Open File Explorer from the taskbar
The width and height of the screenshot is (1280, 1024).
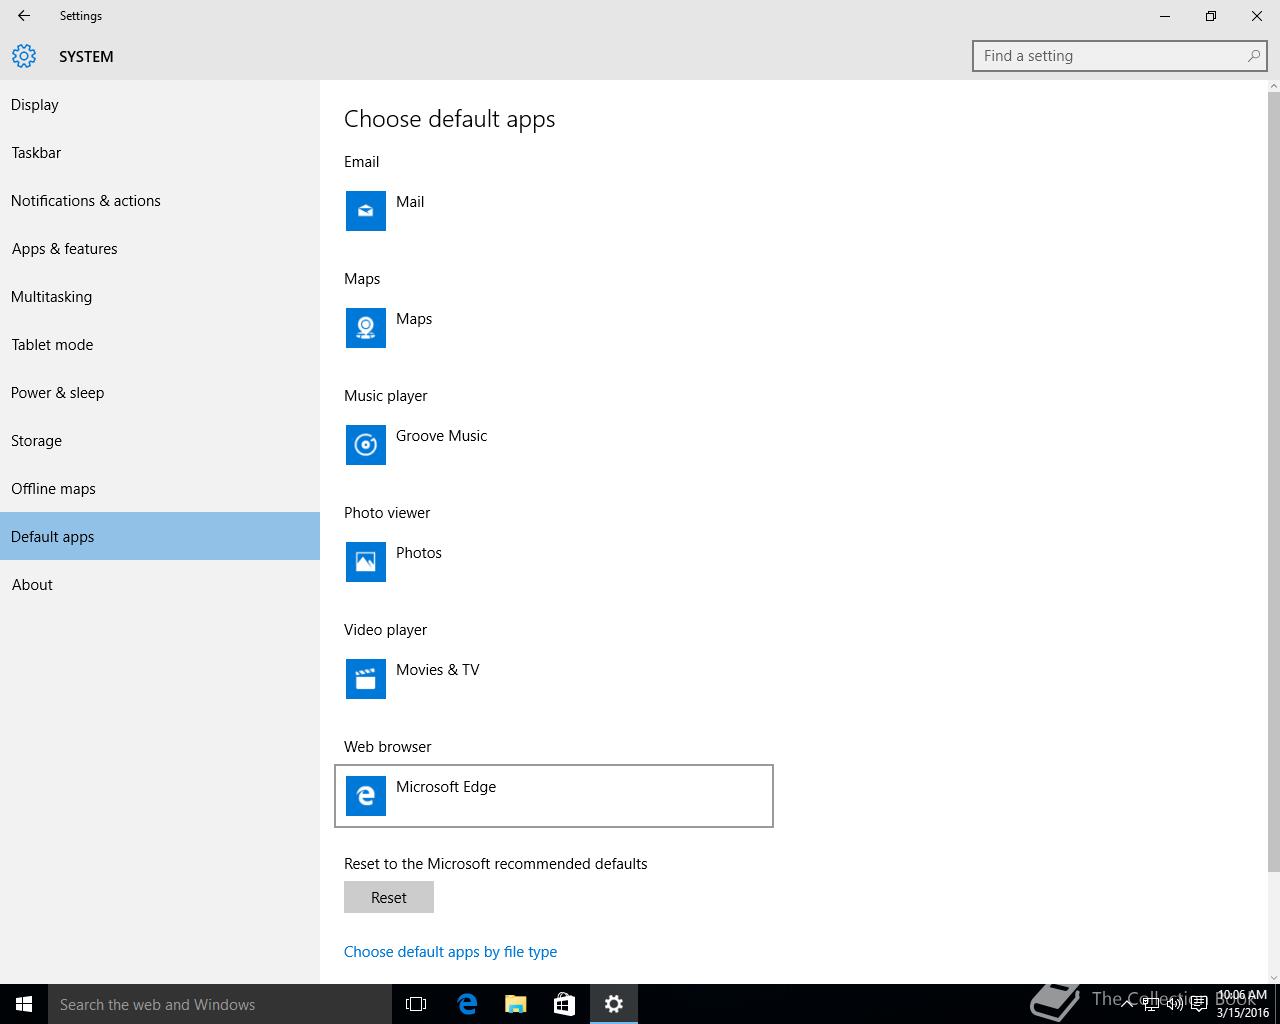515,1004
